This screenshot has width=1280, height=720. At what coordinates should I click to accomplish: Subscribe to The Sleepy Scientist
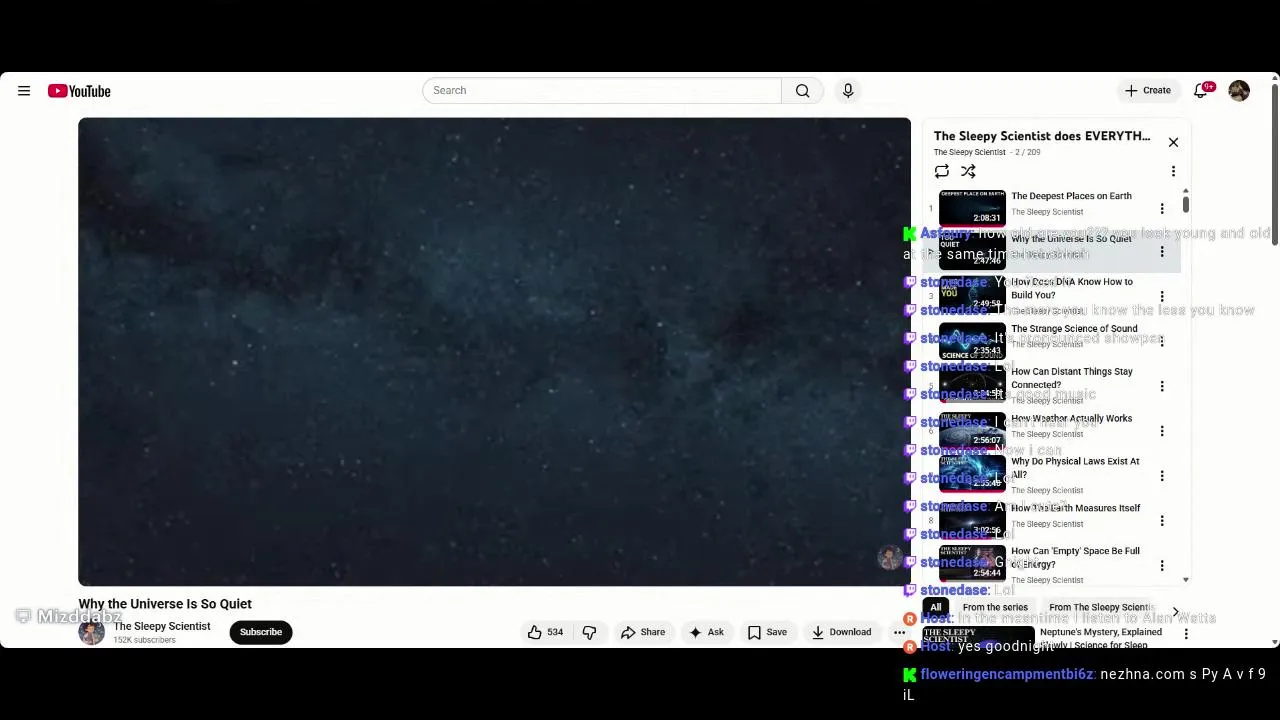pos(261,632)
